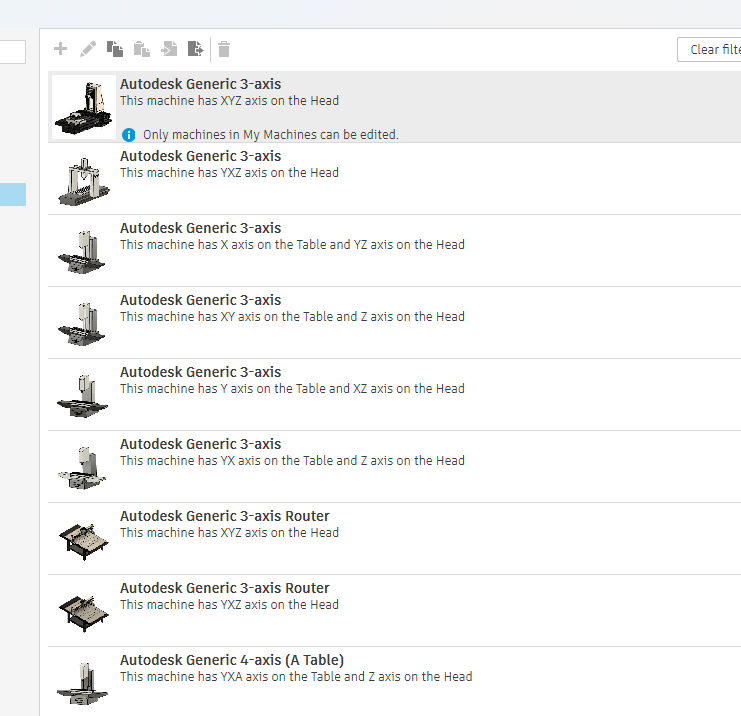741x716 pixels.
Task: Select thumbnail of XY axis on Table machine
Action: tap(82, 324)
